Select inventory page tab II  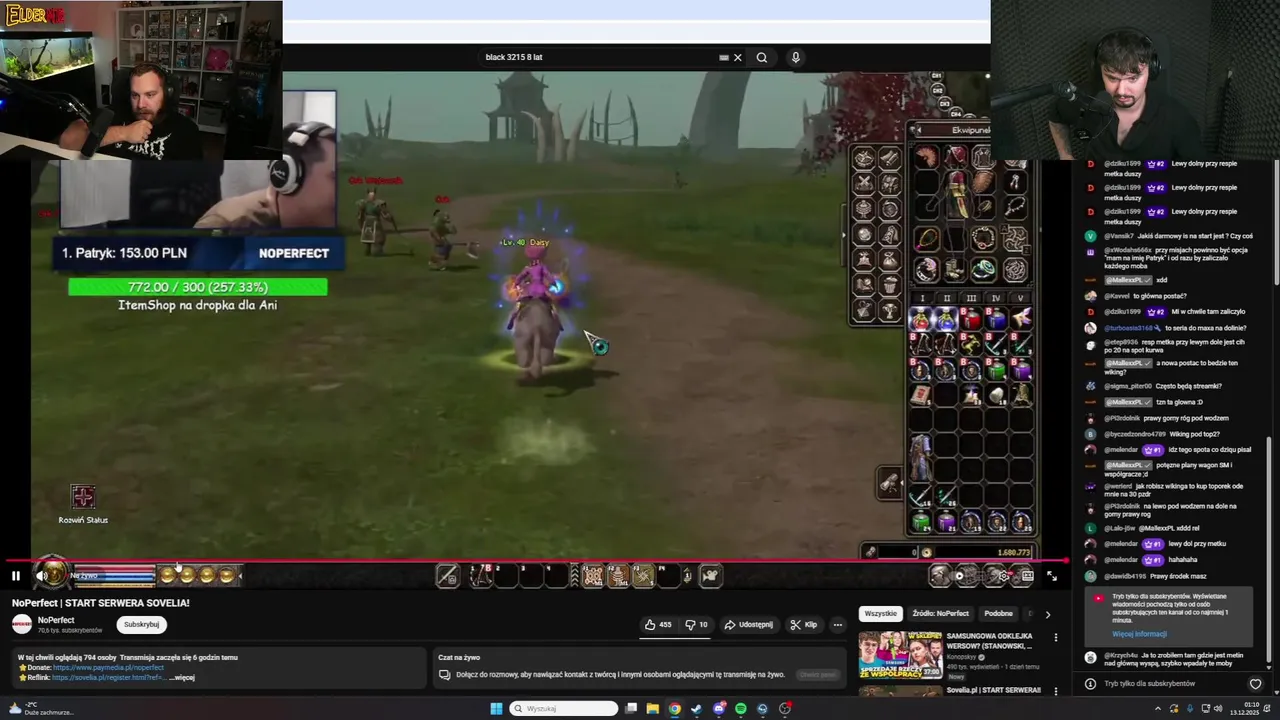pyautogui.click(x=947, y=298)
